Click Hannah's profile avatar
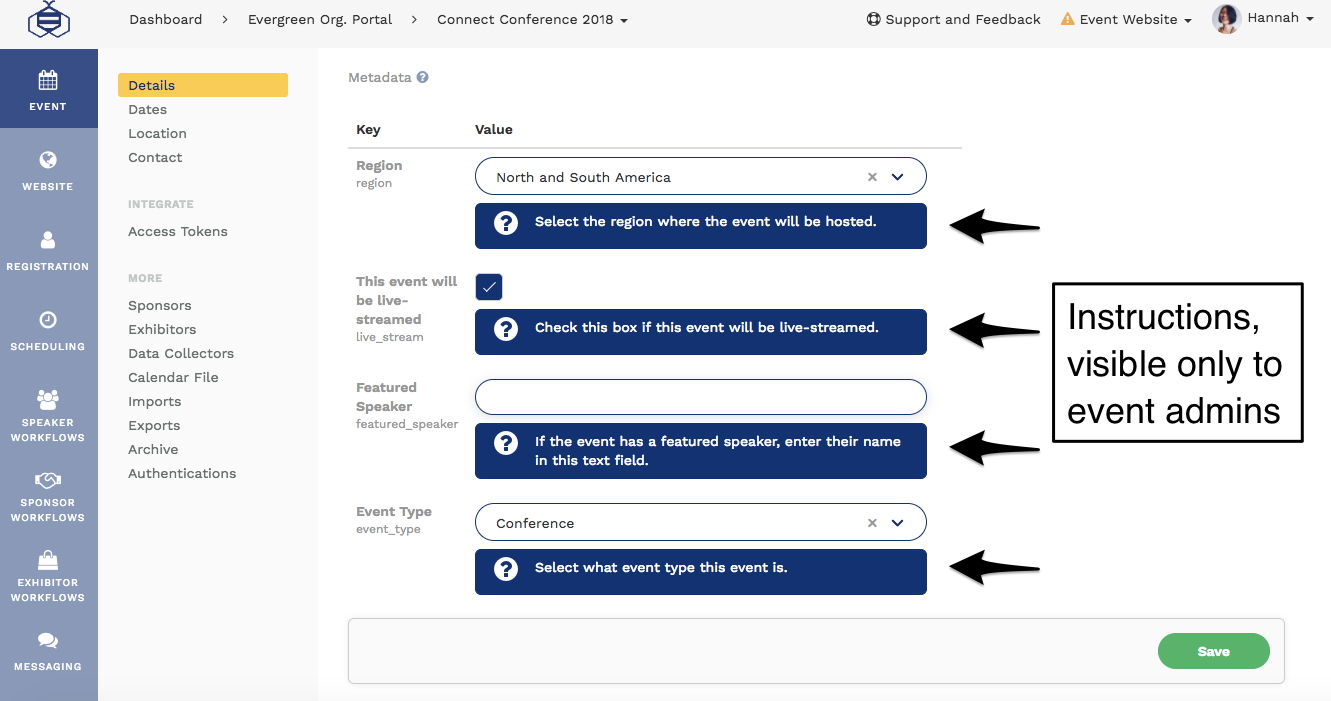 (1226, 19)
